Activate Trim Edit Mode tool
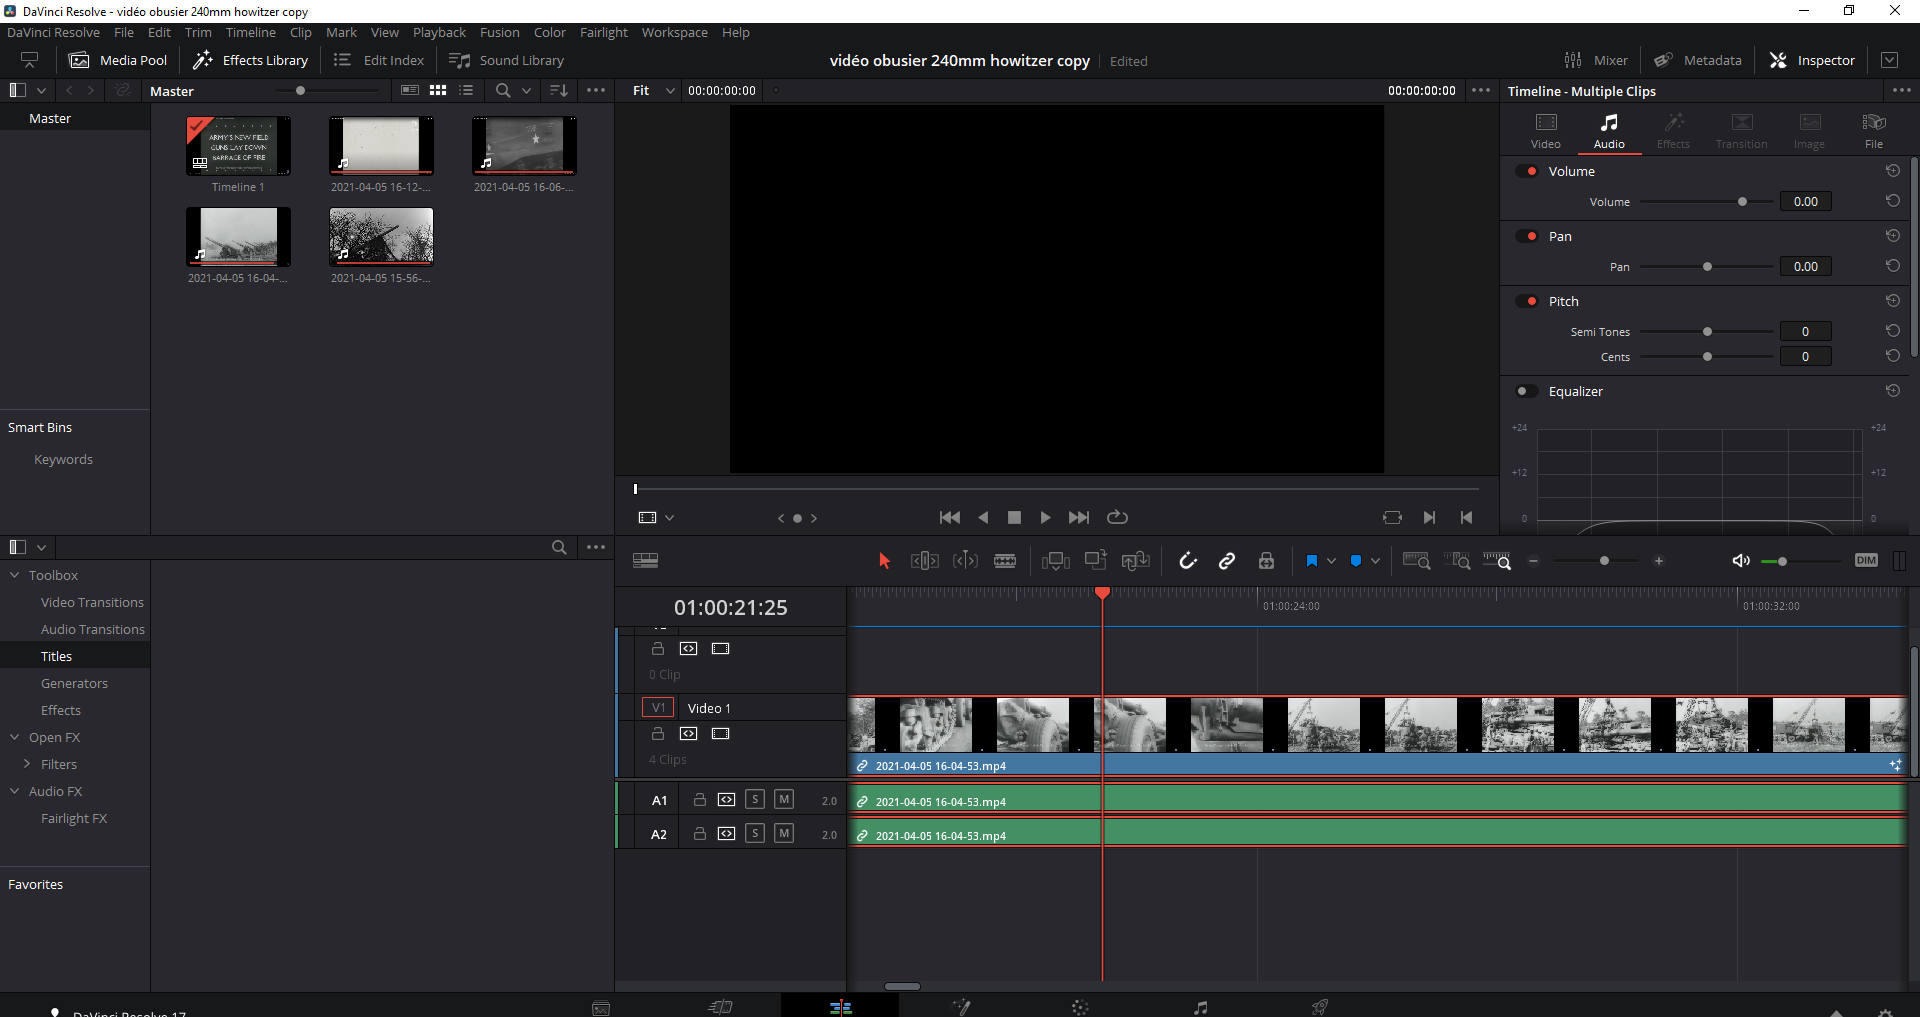This screenshot has height=1017, width=1920. pyautogui.click(x=924, y=561)
